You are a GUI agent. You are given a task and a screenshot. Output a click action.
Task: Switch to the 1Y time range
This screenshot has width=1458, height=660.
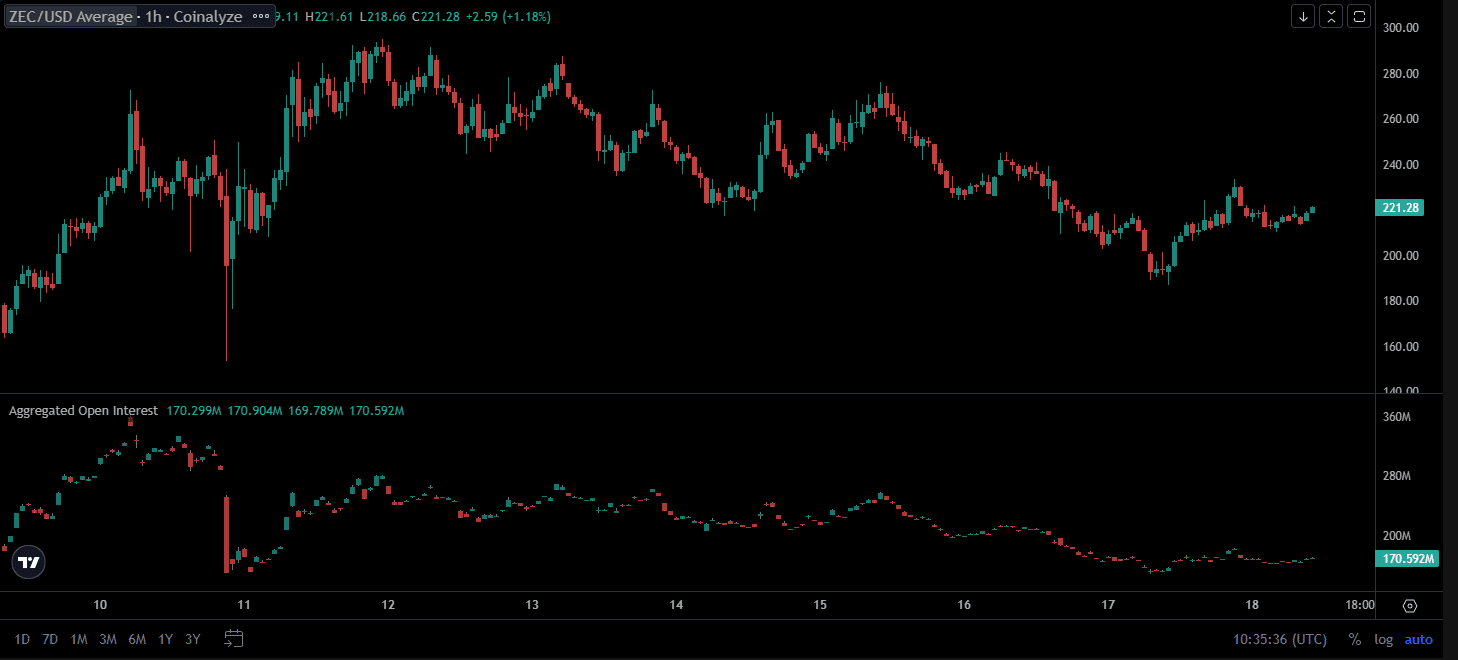(x=165, y=640)
